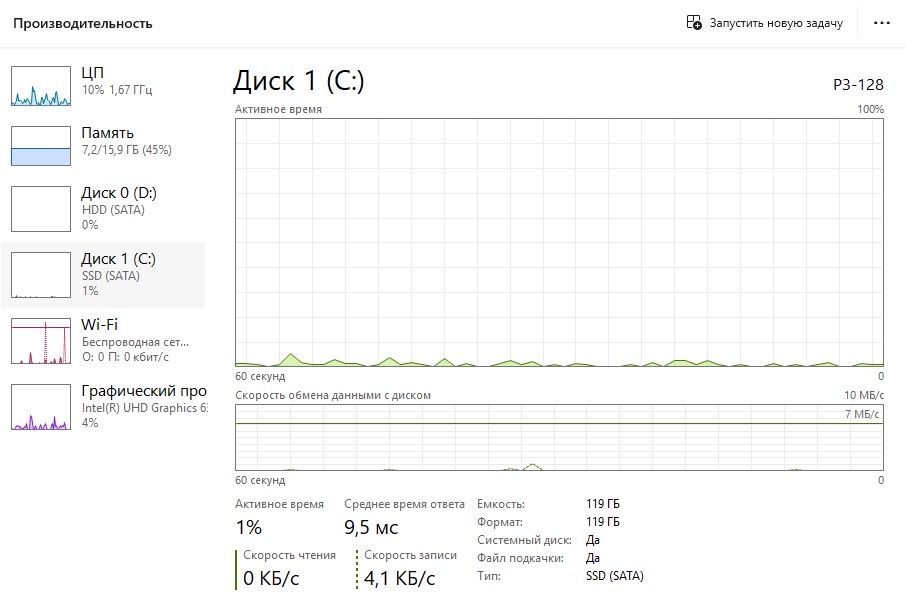This screenshot has height=605, width=905.
Task: Click the 'SSD (SATA)' type value in details
Action: pyautogui.click(x=615, y=576)
